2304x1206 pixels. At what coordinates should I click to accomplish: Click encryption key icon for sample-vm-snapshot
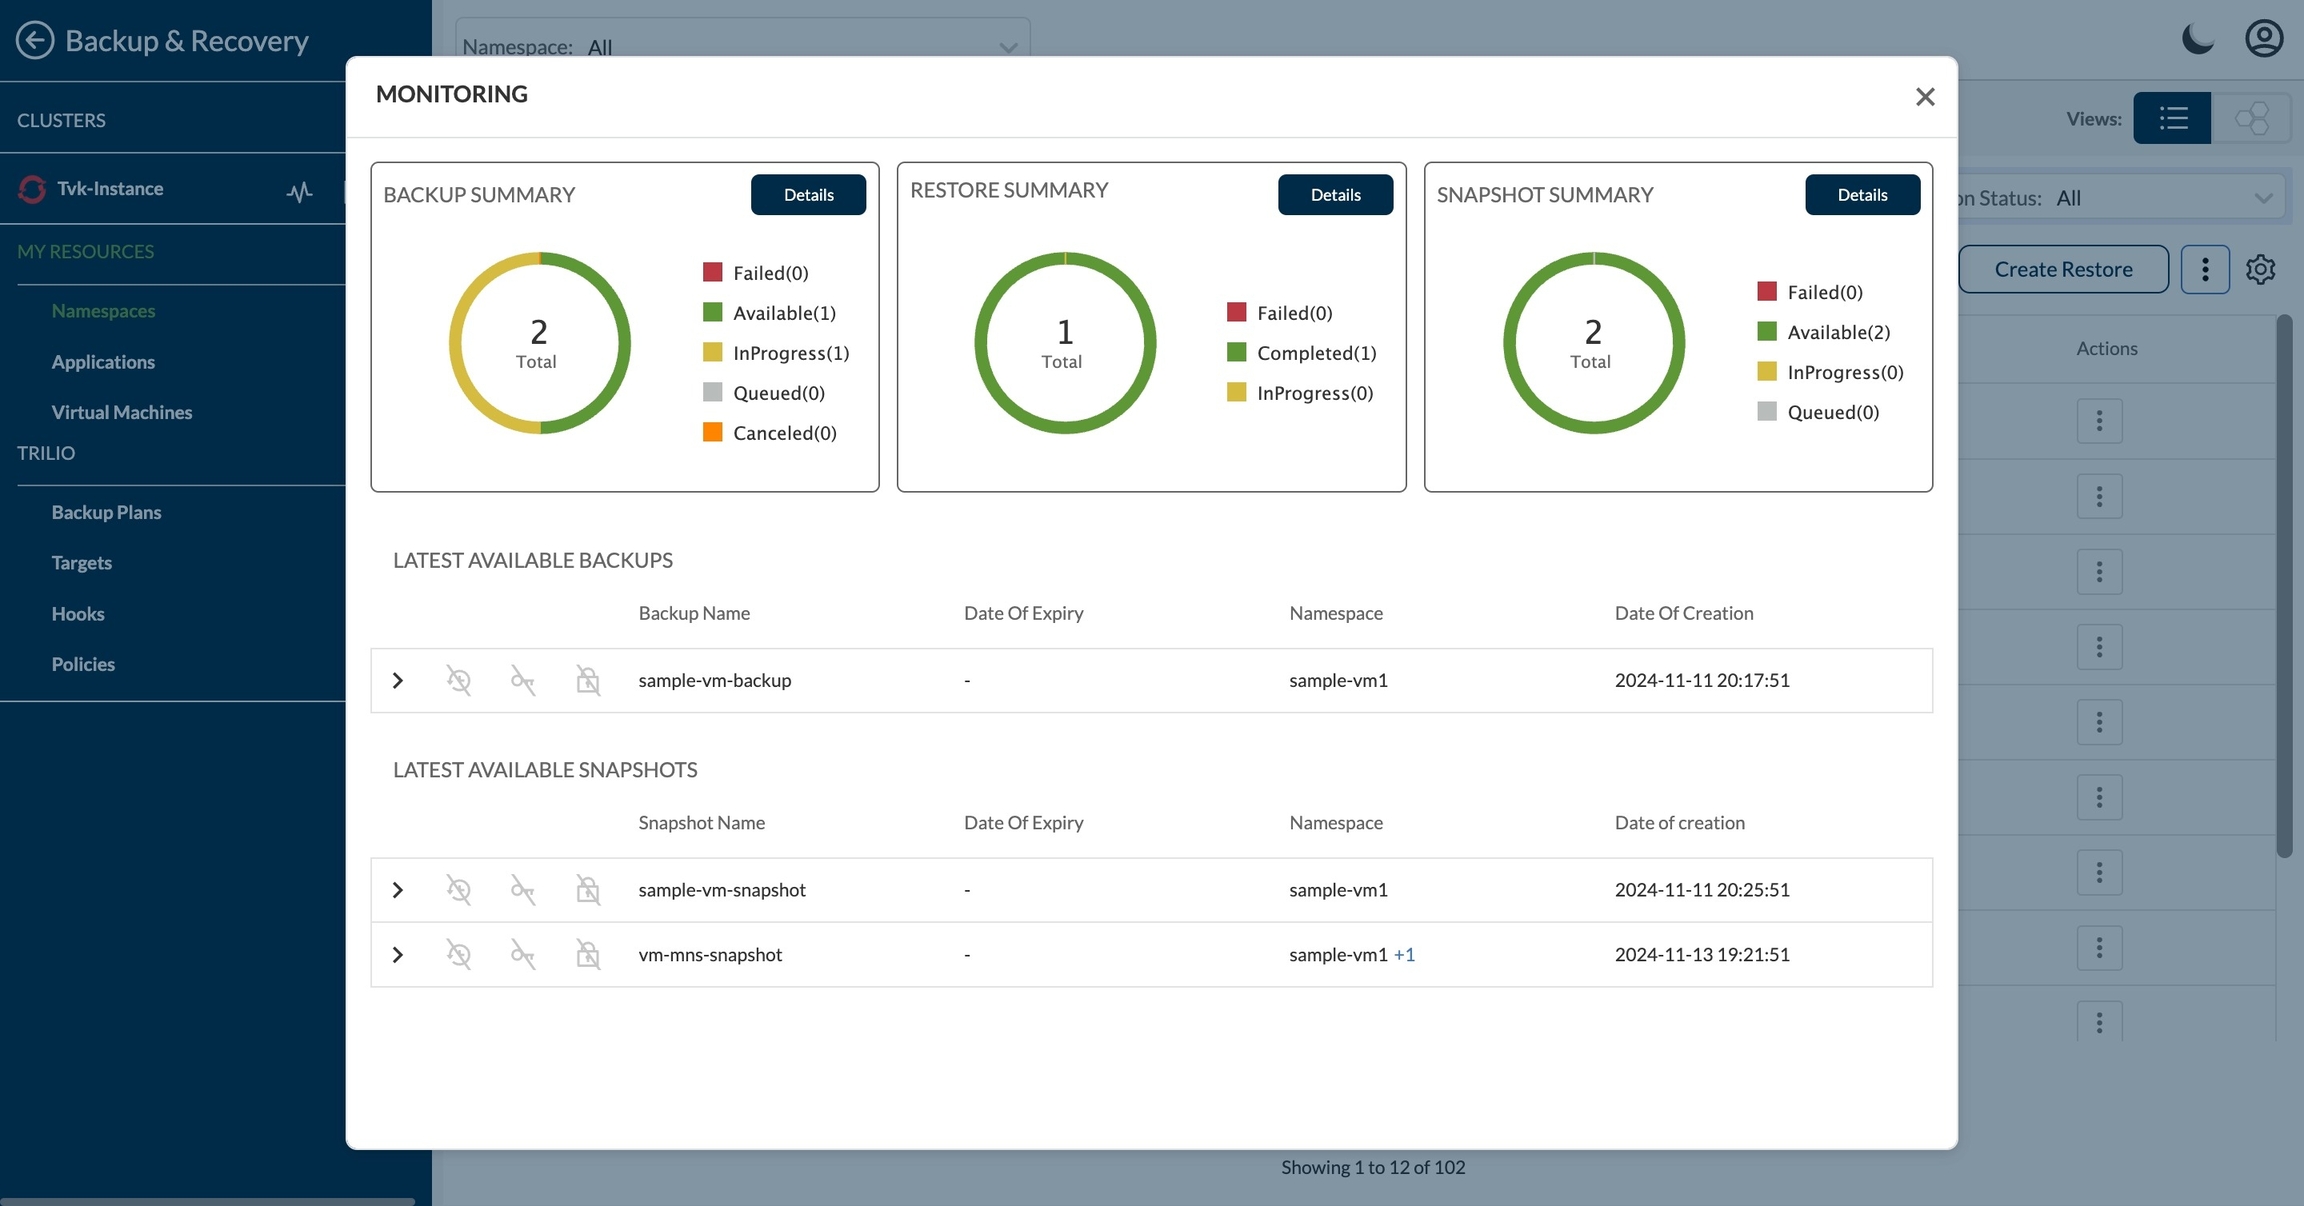[x=523, y=890]
